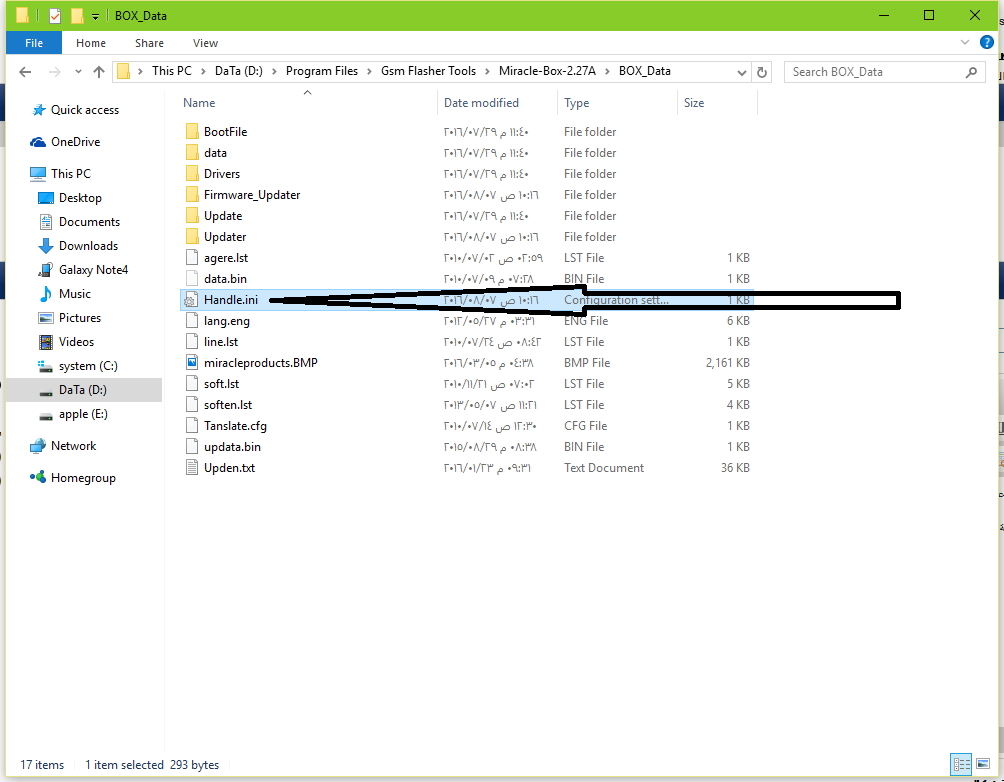Click DaTa (D:) in the address breadcrumb
Screen dimensions: 1004x782
coord(239,71)
